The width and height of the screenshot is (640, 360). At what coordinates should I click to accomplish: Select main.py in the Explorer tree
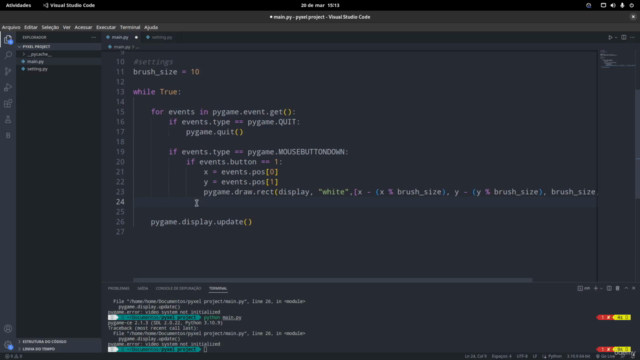click(59, 62)
